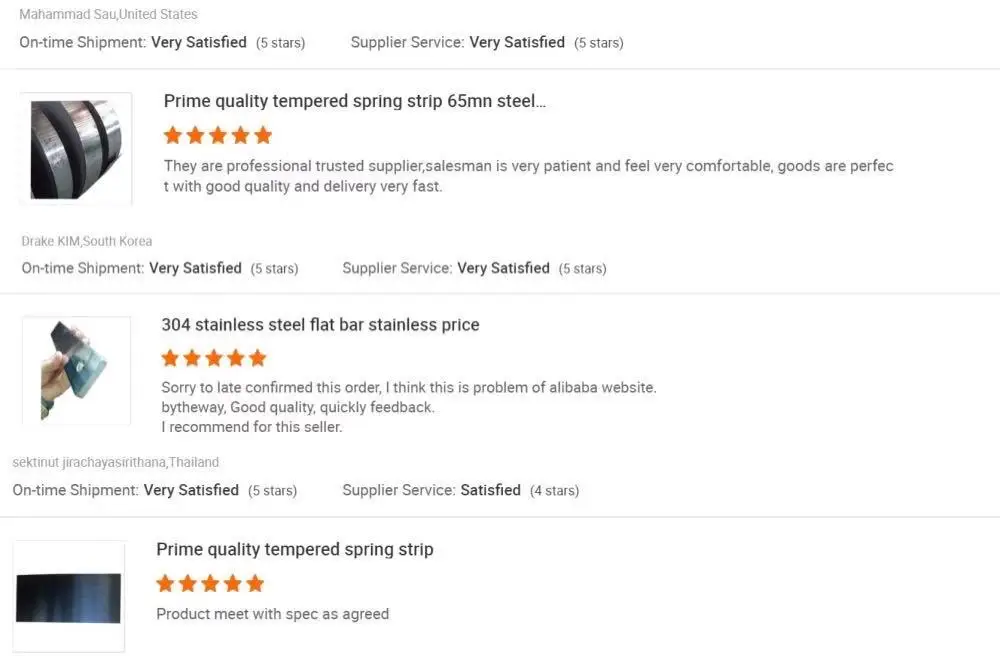Select reviewer Drake KIM, South Korea
This screenshot has width=1000, height=656.
[86, 241]
